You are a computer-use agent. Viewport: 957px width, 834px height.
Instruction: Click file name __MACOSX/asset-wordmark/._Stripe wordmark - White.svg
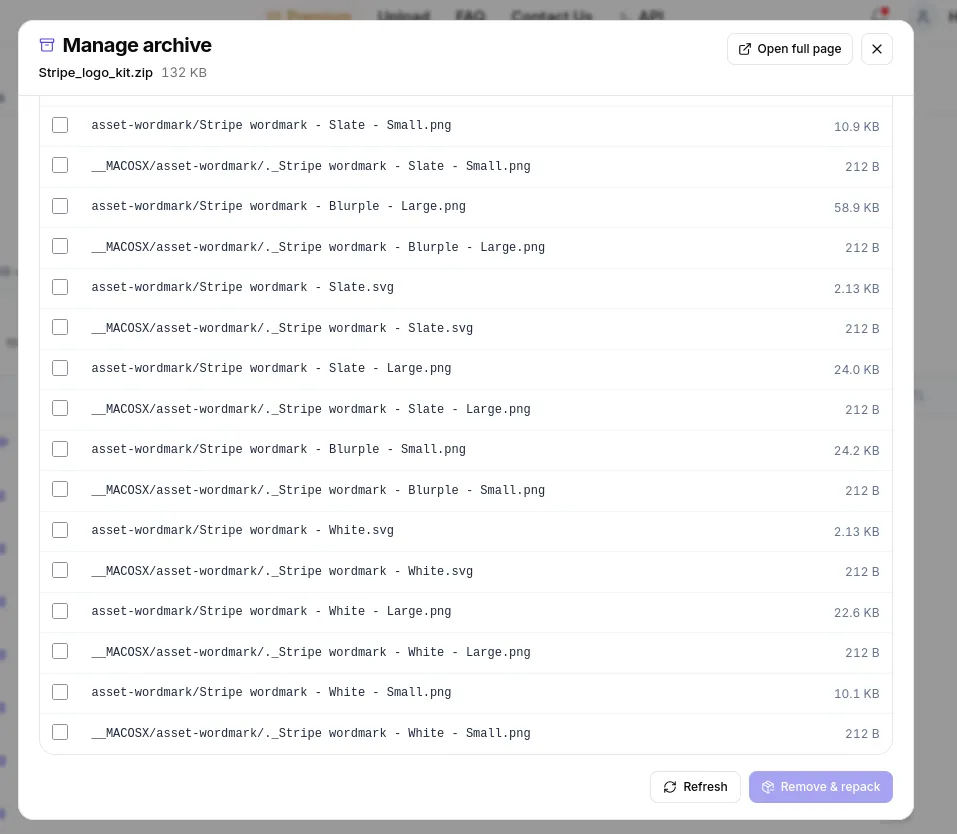point(282,571)
